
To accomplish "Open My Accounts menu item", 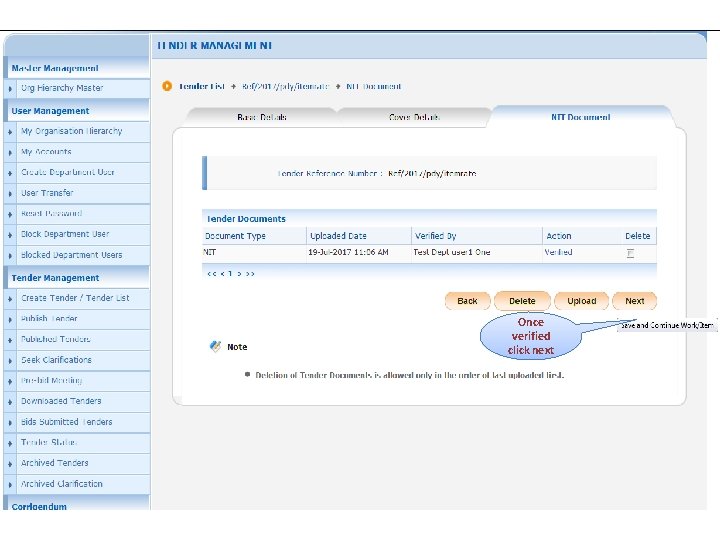I will (46, 152).
